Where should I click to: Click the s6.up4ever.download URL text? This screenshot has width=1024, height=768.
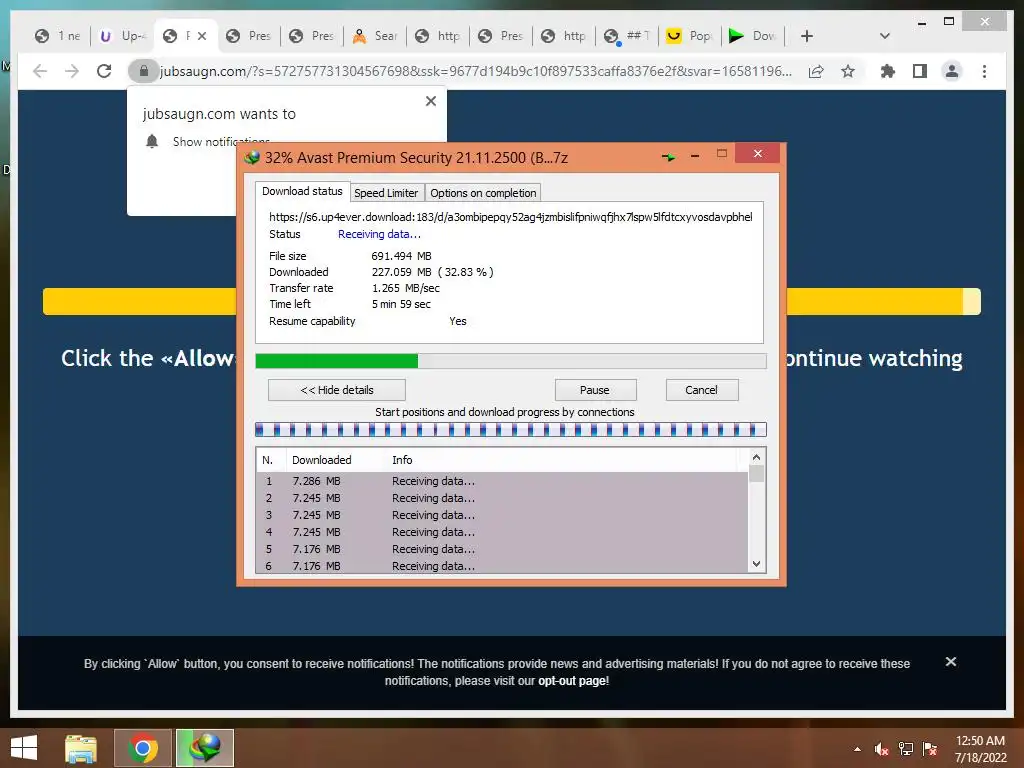[511, 217]
